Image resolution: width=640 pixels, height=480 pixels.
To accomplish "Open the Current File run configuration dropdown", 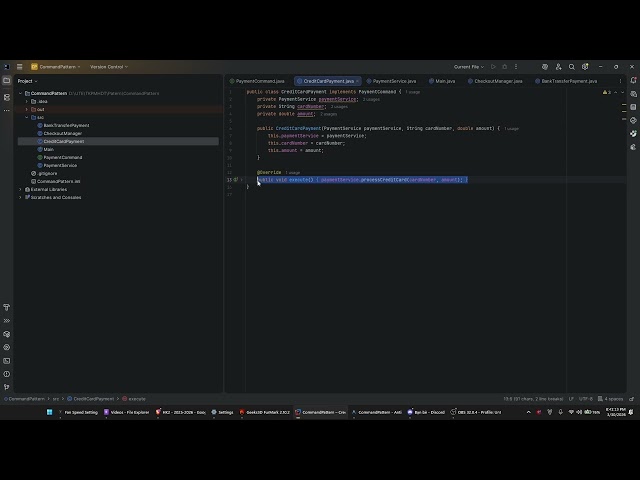I will [x=469, y=67].
